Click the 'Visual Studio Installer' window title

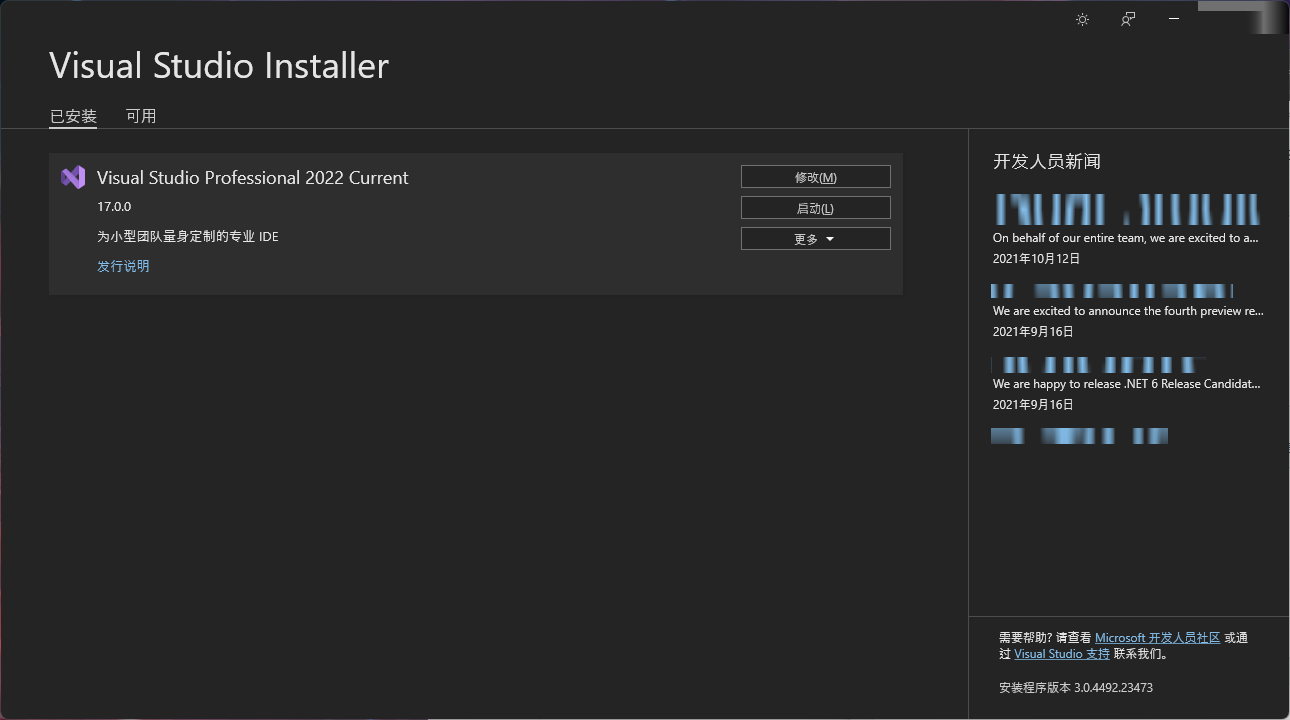click(219, 66)
